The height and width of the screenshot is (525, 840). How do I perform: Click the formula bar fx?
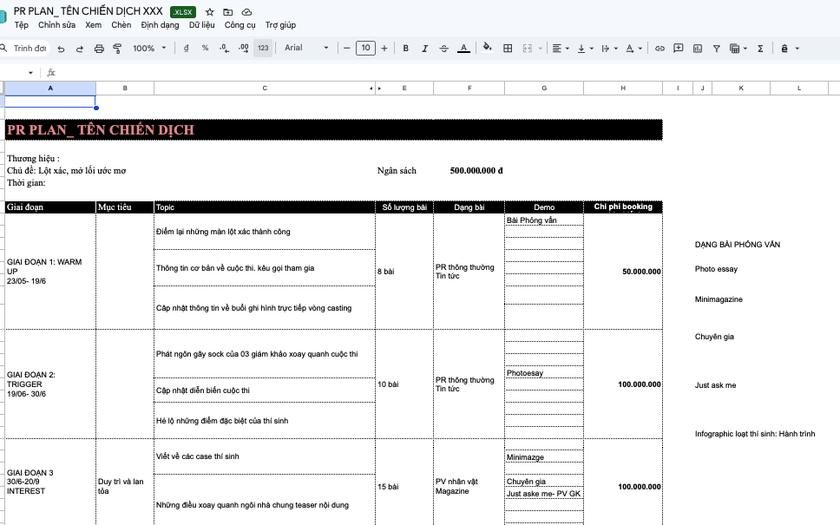[x=51, y=72]
